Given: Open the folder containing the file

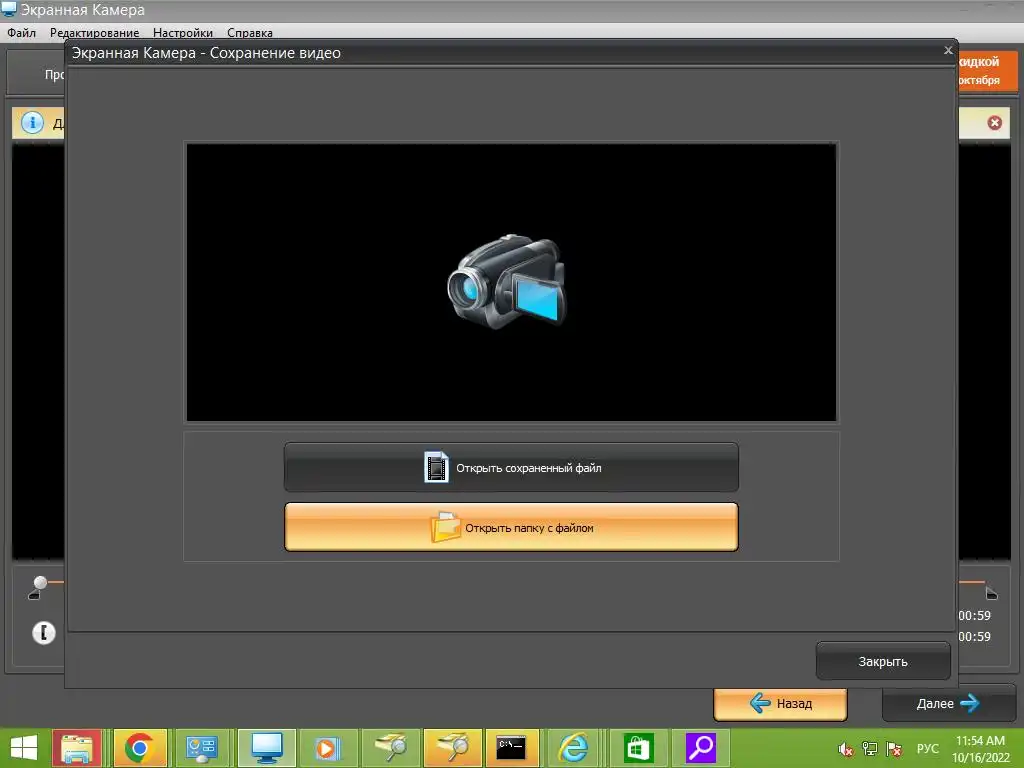Looking at the screenshot, I should (x=511, y=527).
